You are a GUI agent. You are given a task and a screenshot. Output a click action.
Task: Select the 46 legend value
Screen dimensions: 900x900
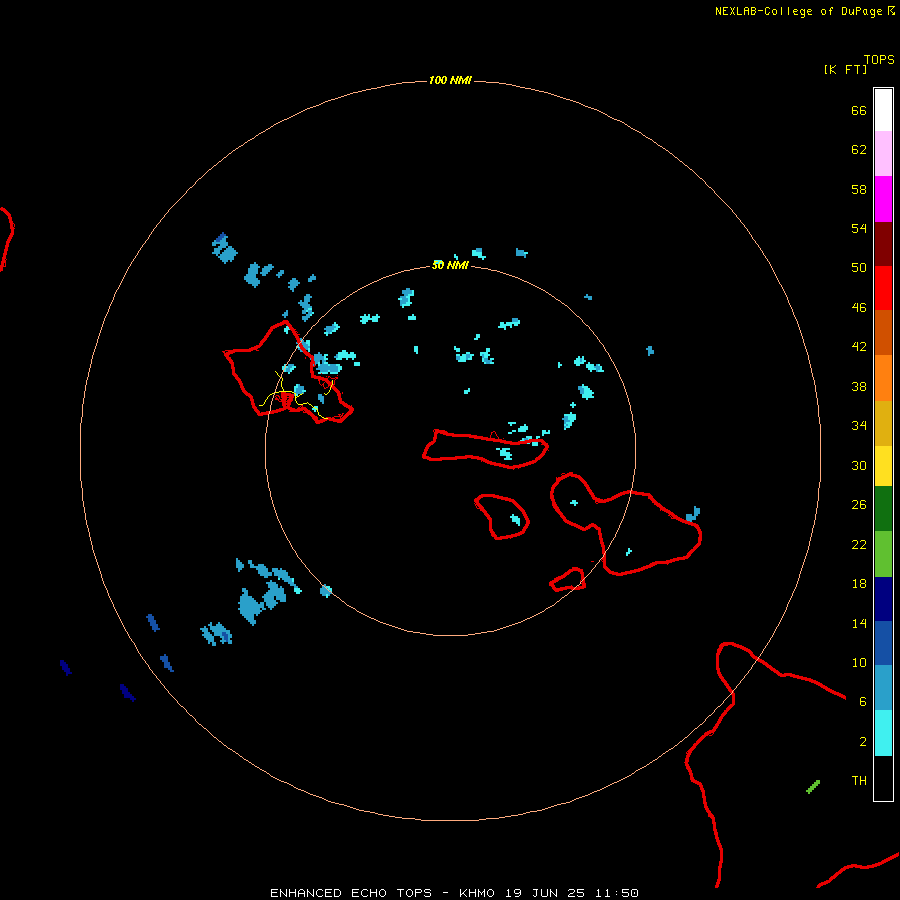pyautogui.click(x=859, y=307)
